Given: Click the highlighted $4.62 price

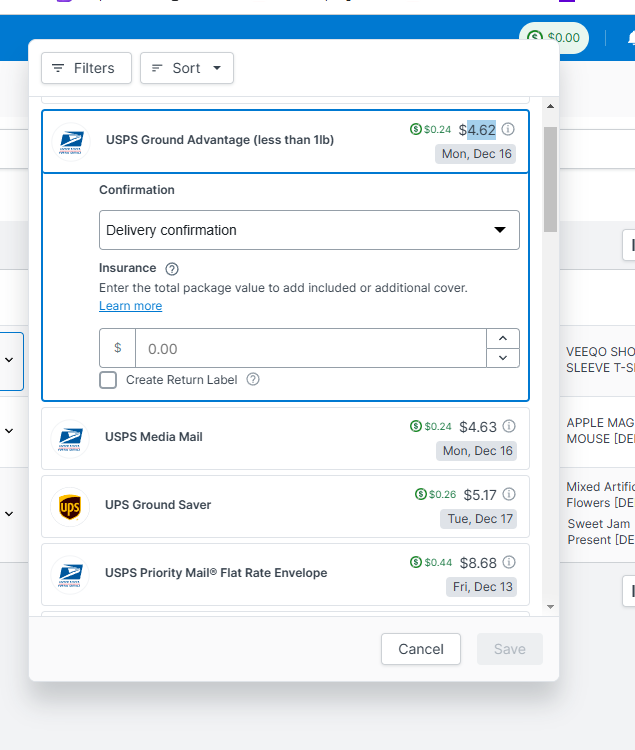Looking at the screenshot, I should coord(477,130).
